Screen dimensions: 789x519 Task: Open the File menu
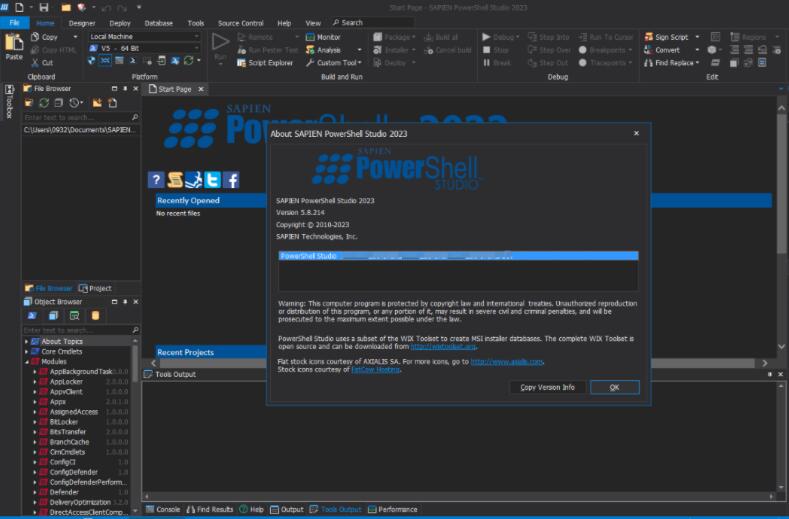pyautogui.click(x=14, y=23)
